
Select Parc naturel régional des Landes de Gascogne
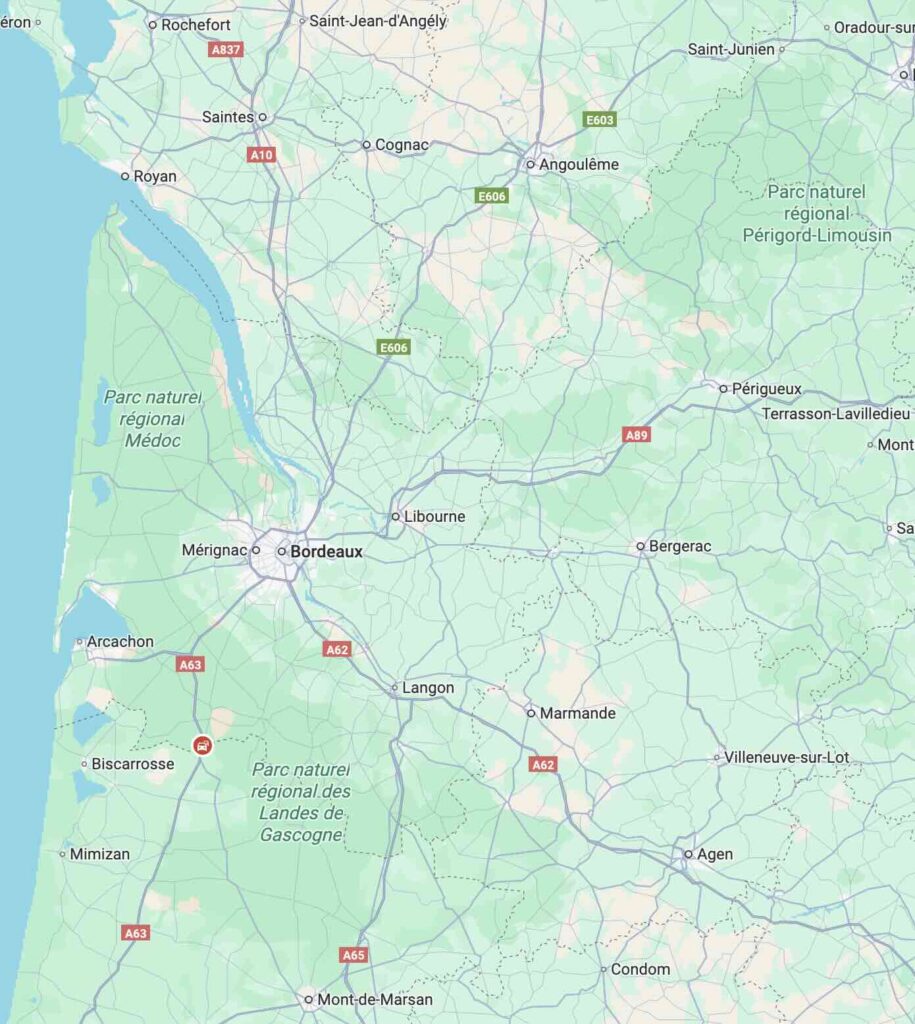pyautogui.click(x=301, y=802)
